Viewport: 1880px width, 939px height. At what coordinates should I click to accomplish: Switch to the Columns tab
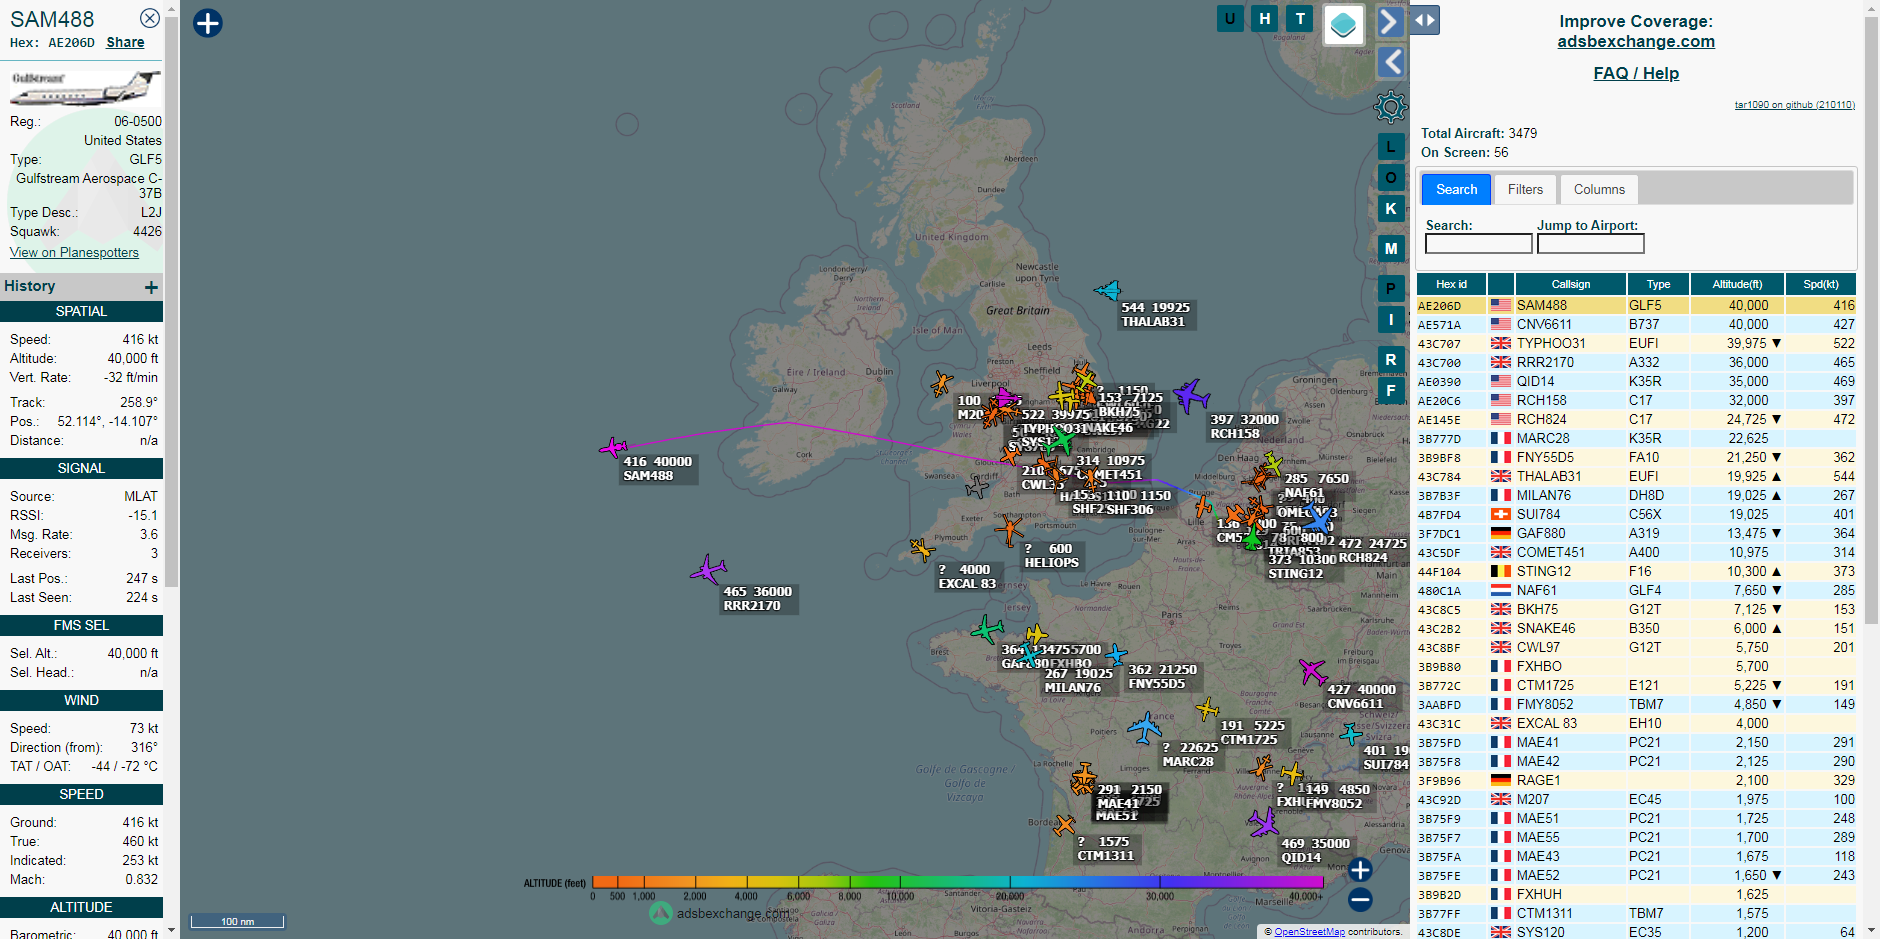pos(1599,189)
